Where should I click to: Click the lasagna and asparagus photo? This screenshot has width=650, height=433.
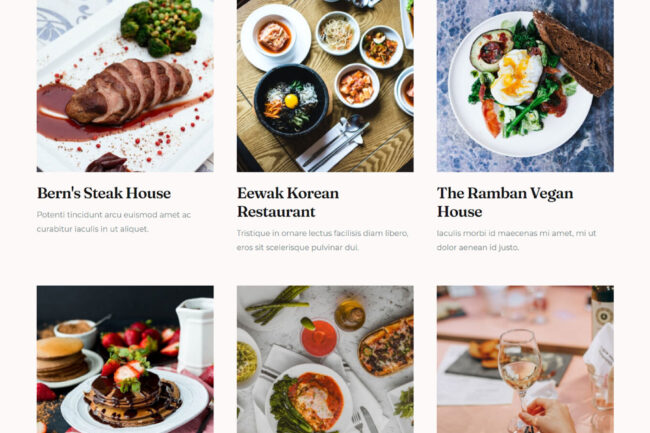(325, 359)
